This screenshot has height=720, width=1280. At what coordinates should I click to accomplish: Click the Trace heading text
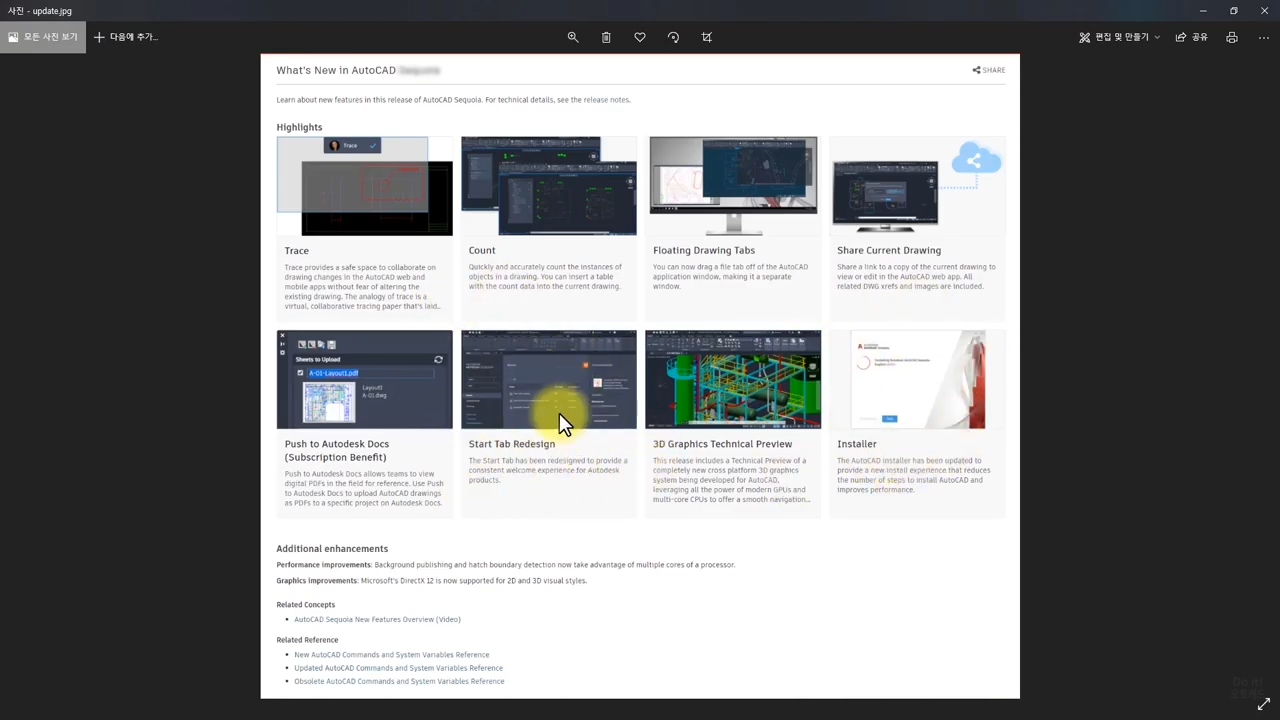click(x=296, y=251)
